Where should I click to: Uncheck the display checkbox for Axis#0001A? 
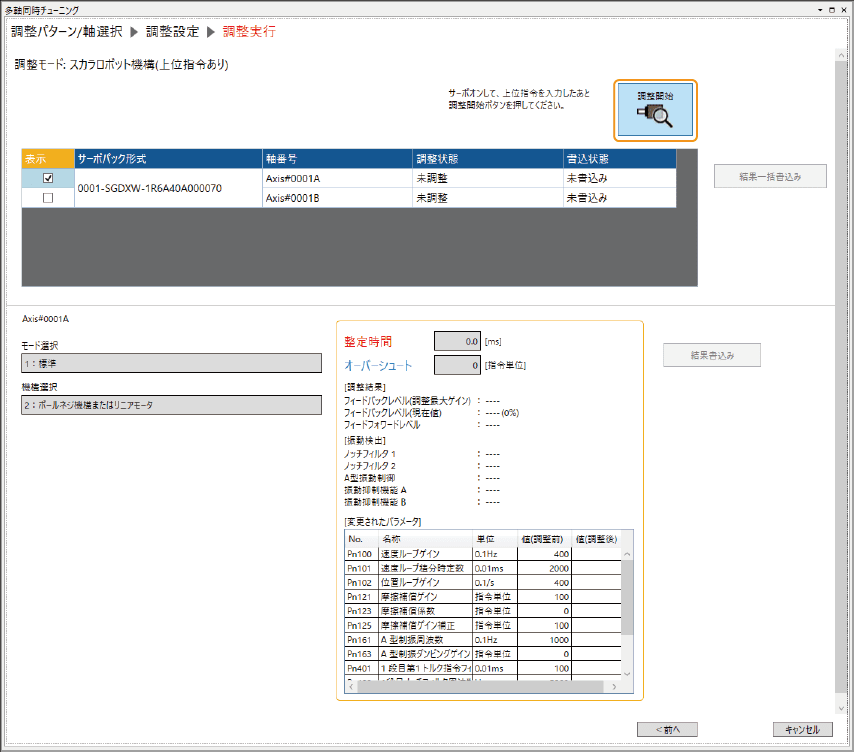coord(48,178)
